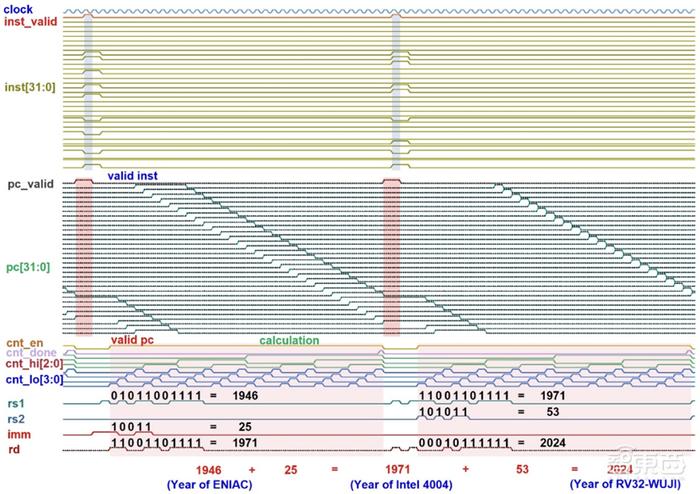
Task: Click binary 11001101111 on the rs1 row
Action: click(x=464, y=395)
